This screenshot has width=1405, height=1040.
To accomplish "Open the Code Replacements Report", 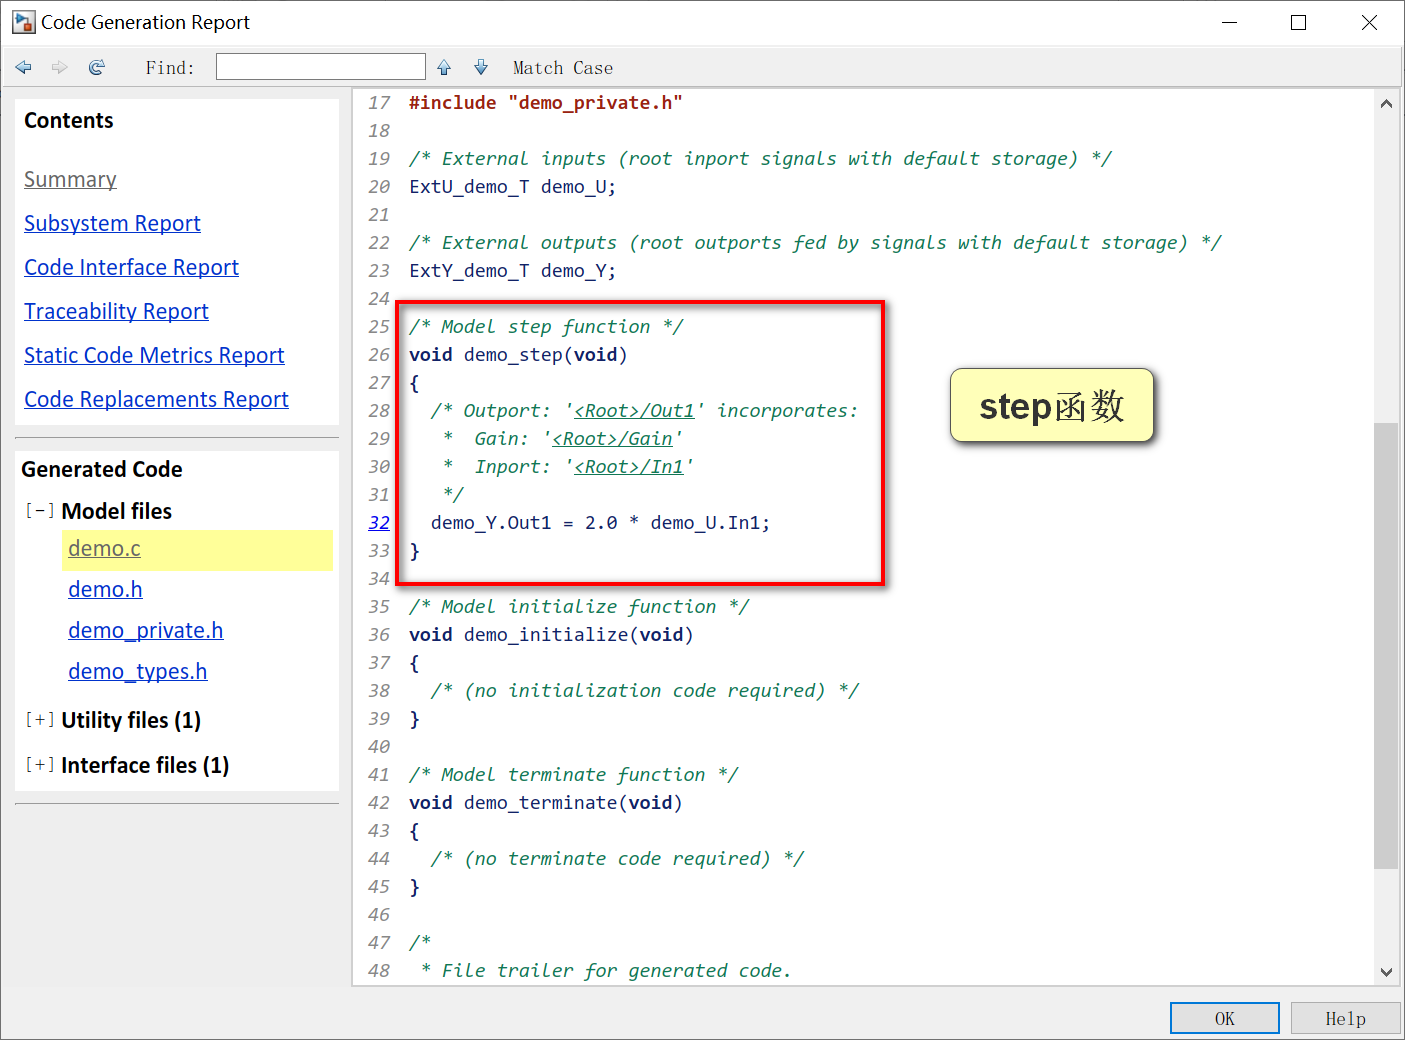I will pos(156,399).
